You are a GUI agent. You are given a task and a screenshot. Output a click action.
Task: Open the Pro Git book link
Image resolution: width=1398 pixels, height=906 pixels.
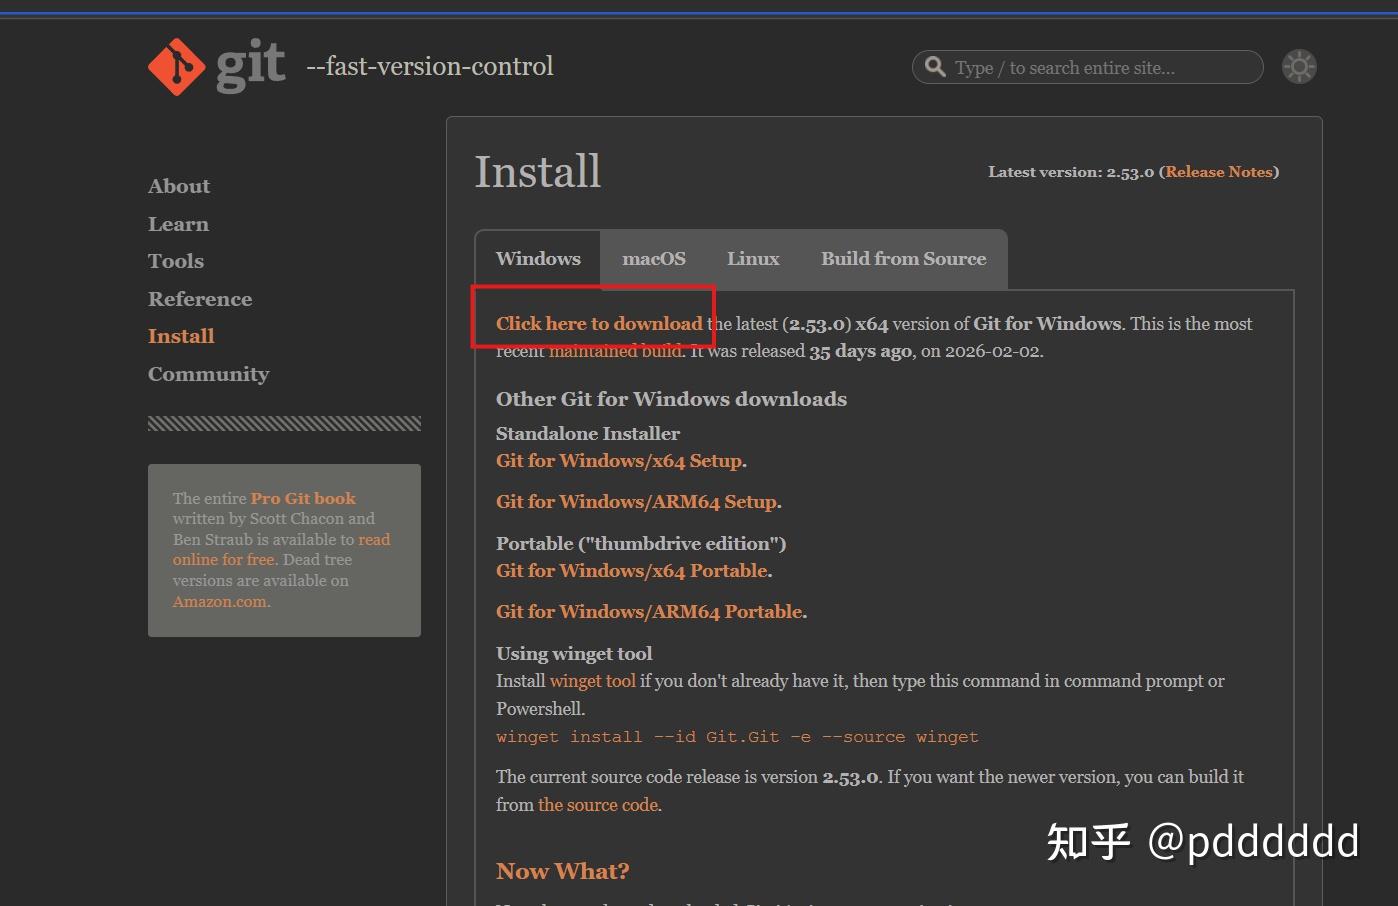(303, 498)
